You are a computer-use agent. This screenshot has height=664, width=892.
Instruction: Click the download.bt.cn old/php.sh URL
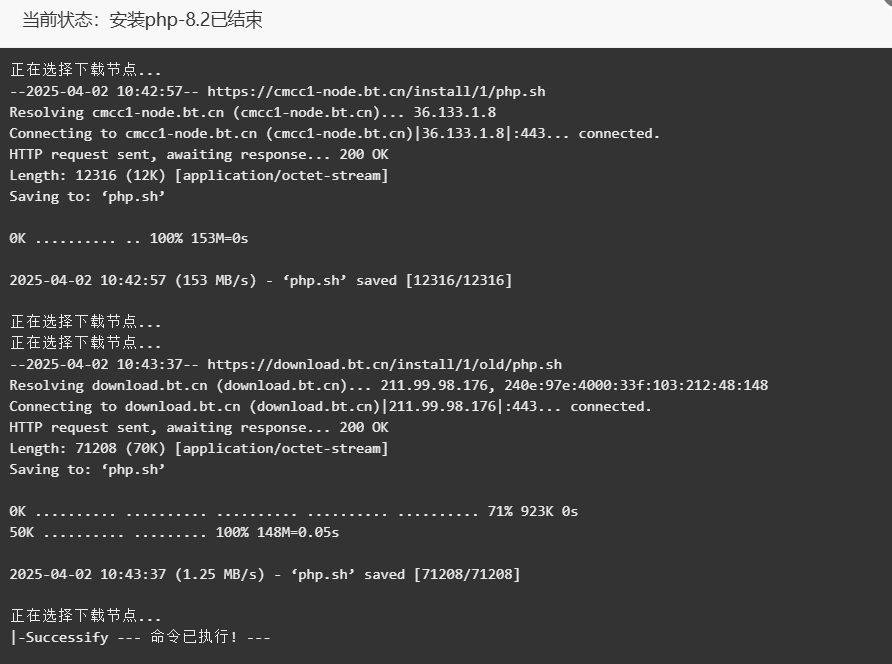pyautogui.click(x=384, y=364)
